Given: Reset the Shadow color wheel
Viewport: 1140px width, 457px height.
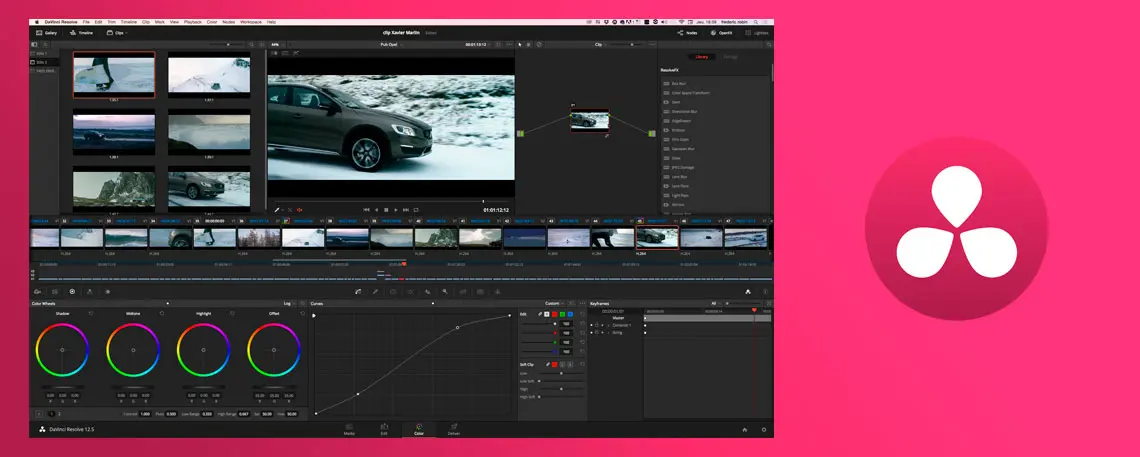Looking at the screenshot, I should click(x=91, y=313).
